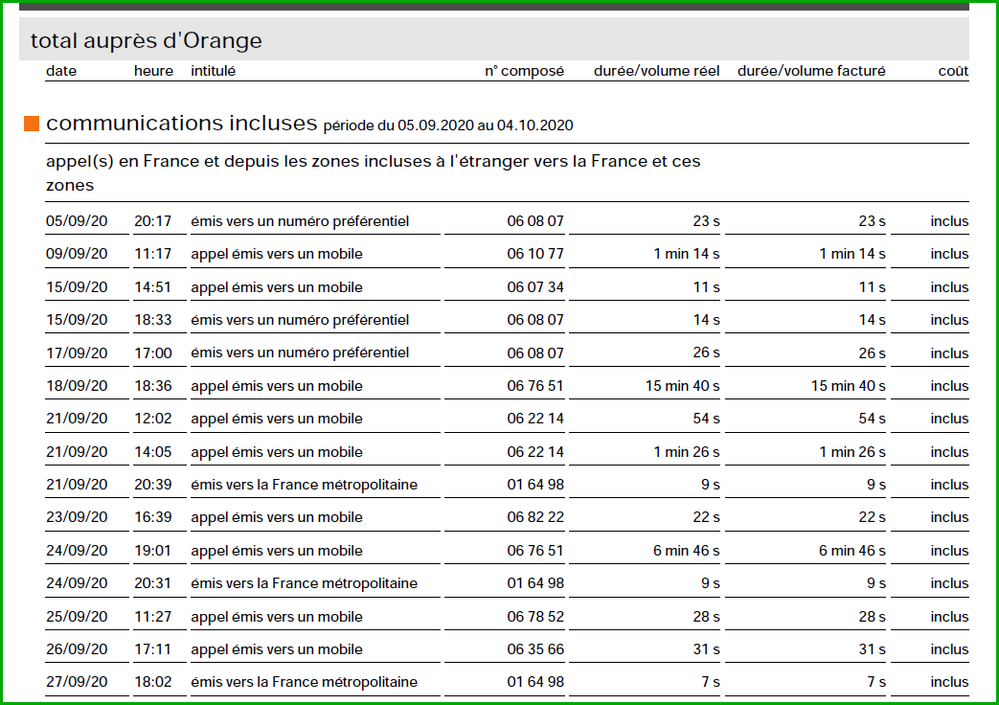999x705 pixels.
Task: Click 'inclus' cost in 18/09/20 row
Action: 949,386
